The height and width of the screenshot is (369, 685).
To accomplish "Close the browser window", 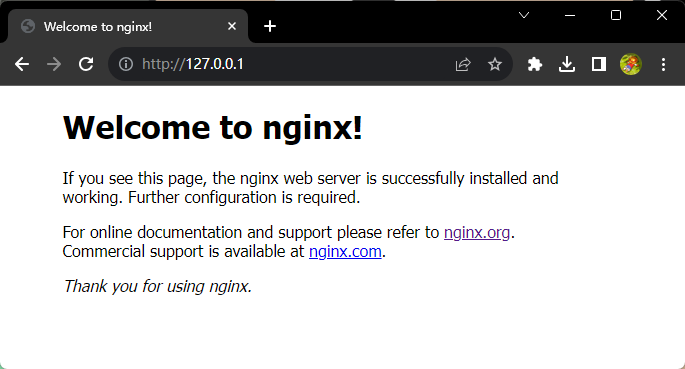I will coord(662,15).
